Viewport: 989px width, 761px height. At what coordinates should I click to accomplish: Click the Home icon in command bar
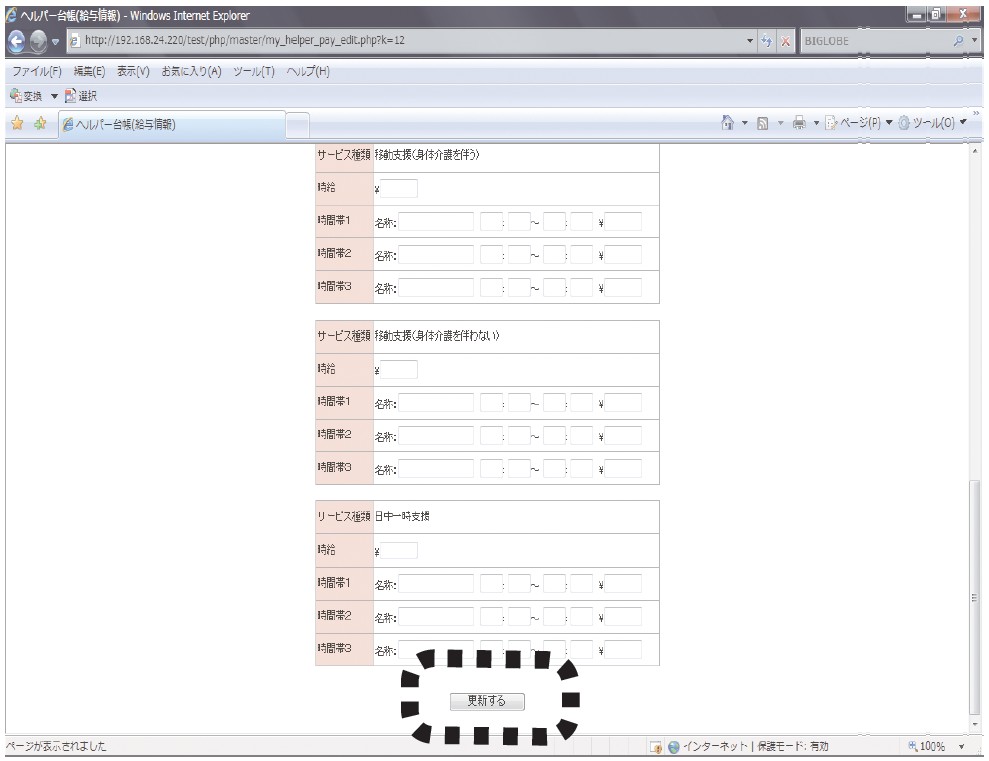point(727,123)
